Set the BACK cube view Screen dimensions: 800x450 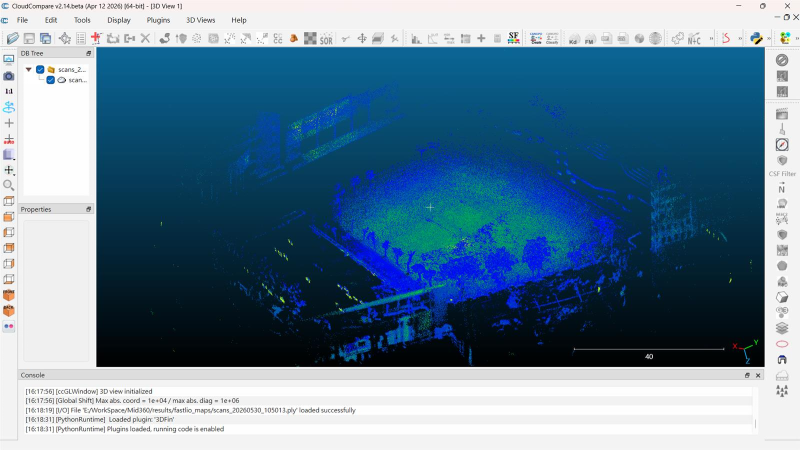coord(9,310)
